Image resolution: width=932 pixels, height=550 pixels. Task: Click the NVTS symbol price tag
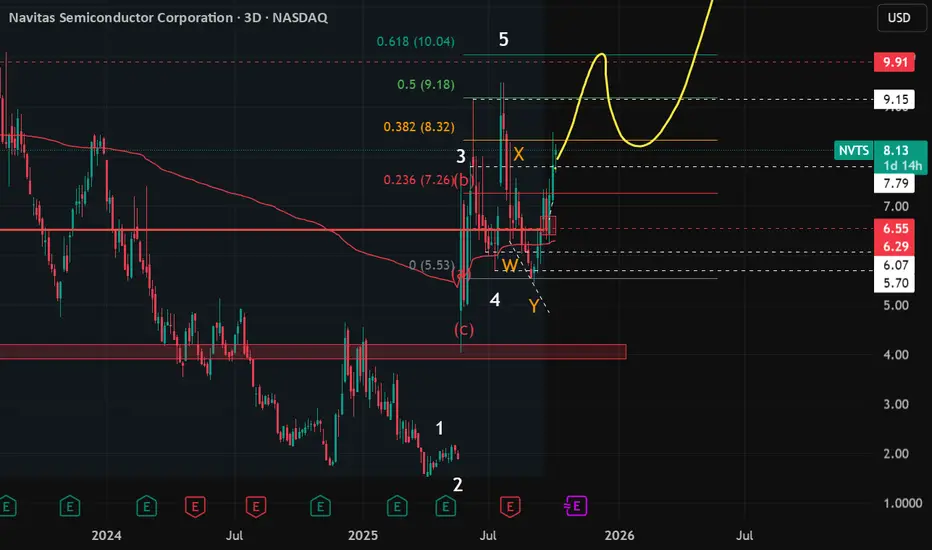(x=854, y=150)
